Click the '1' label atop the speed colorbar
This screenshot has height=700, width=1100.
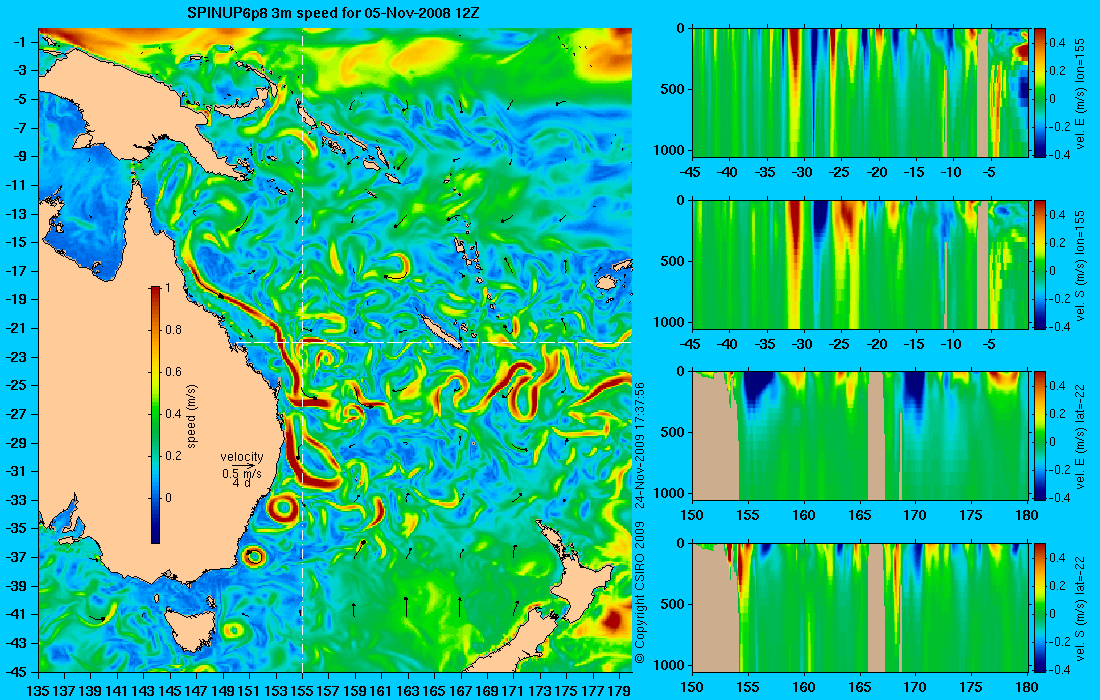pyautogui.click(x=166, y=288)
